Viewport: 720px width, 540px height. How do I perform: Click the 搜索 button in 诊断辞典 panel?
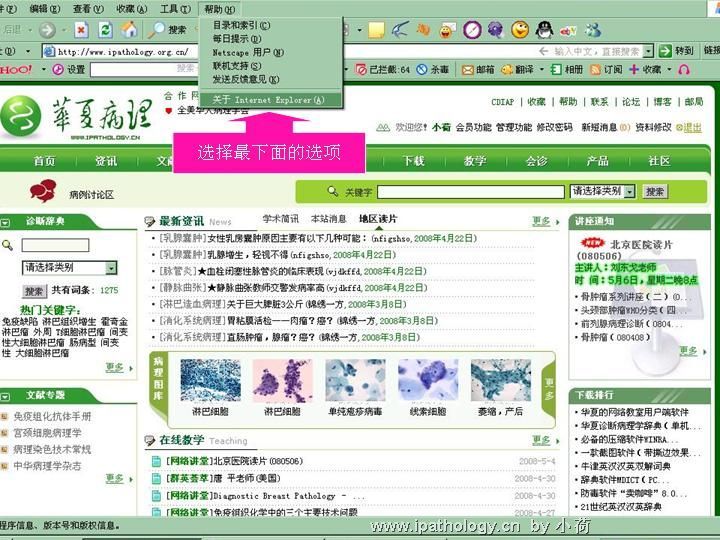pos(34,291)
